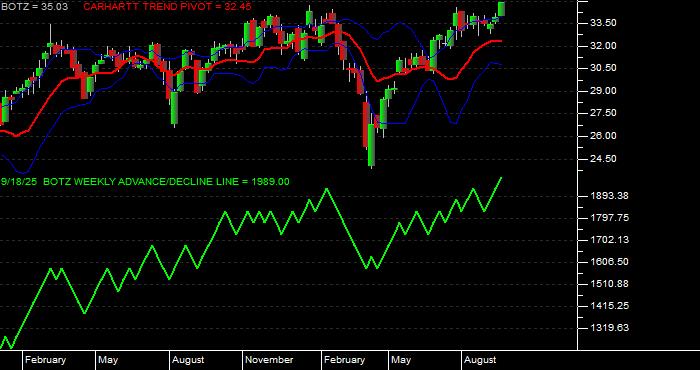Click the 1319.63 advance/decline axis value
The width and height of the screenshot is (700, 370).
pyautogui.click(x=608, y=328)
